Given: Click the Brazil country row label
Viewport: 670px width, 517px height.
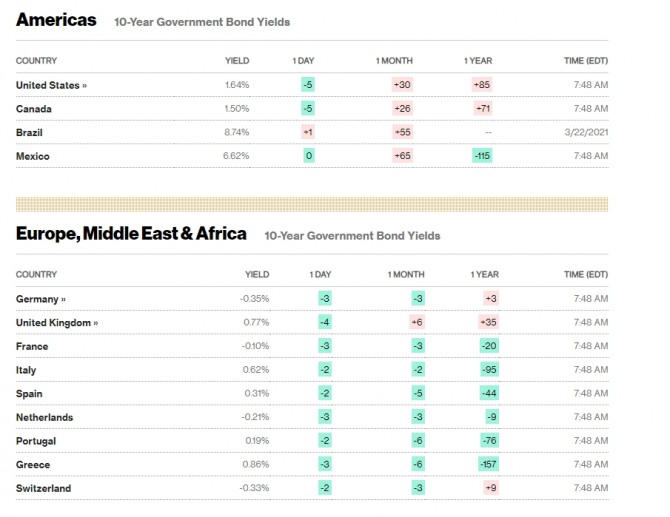Looking at the screenshot, I should point(30,132).
